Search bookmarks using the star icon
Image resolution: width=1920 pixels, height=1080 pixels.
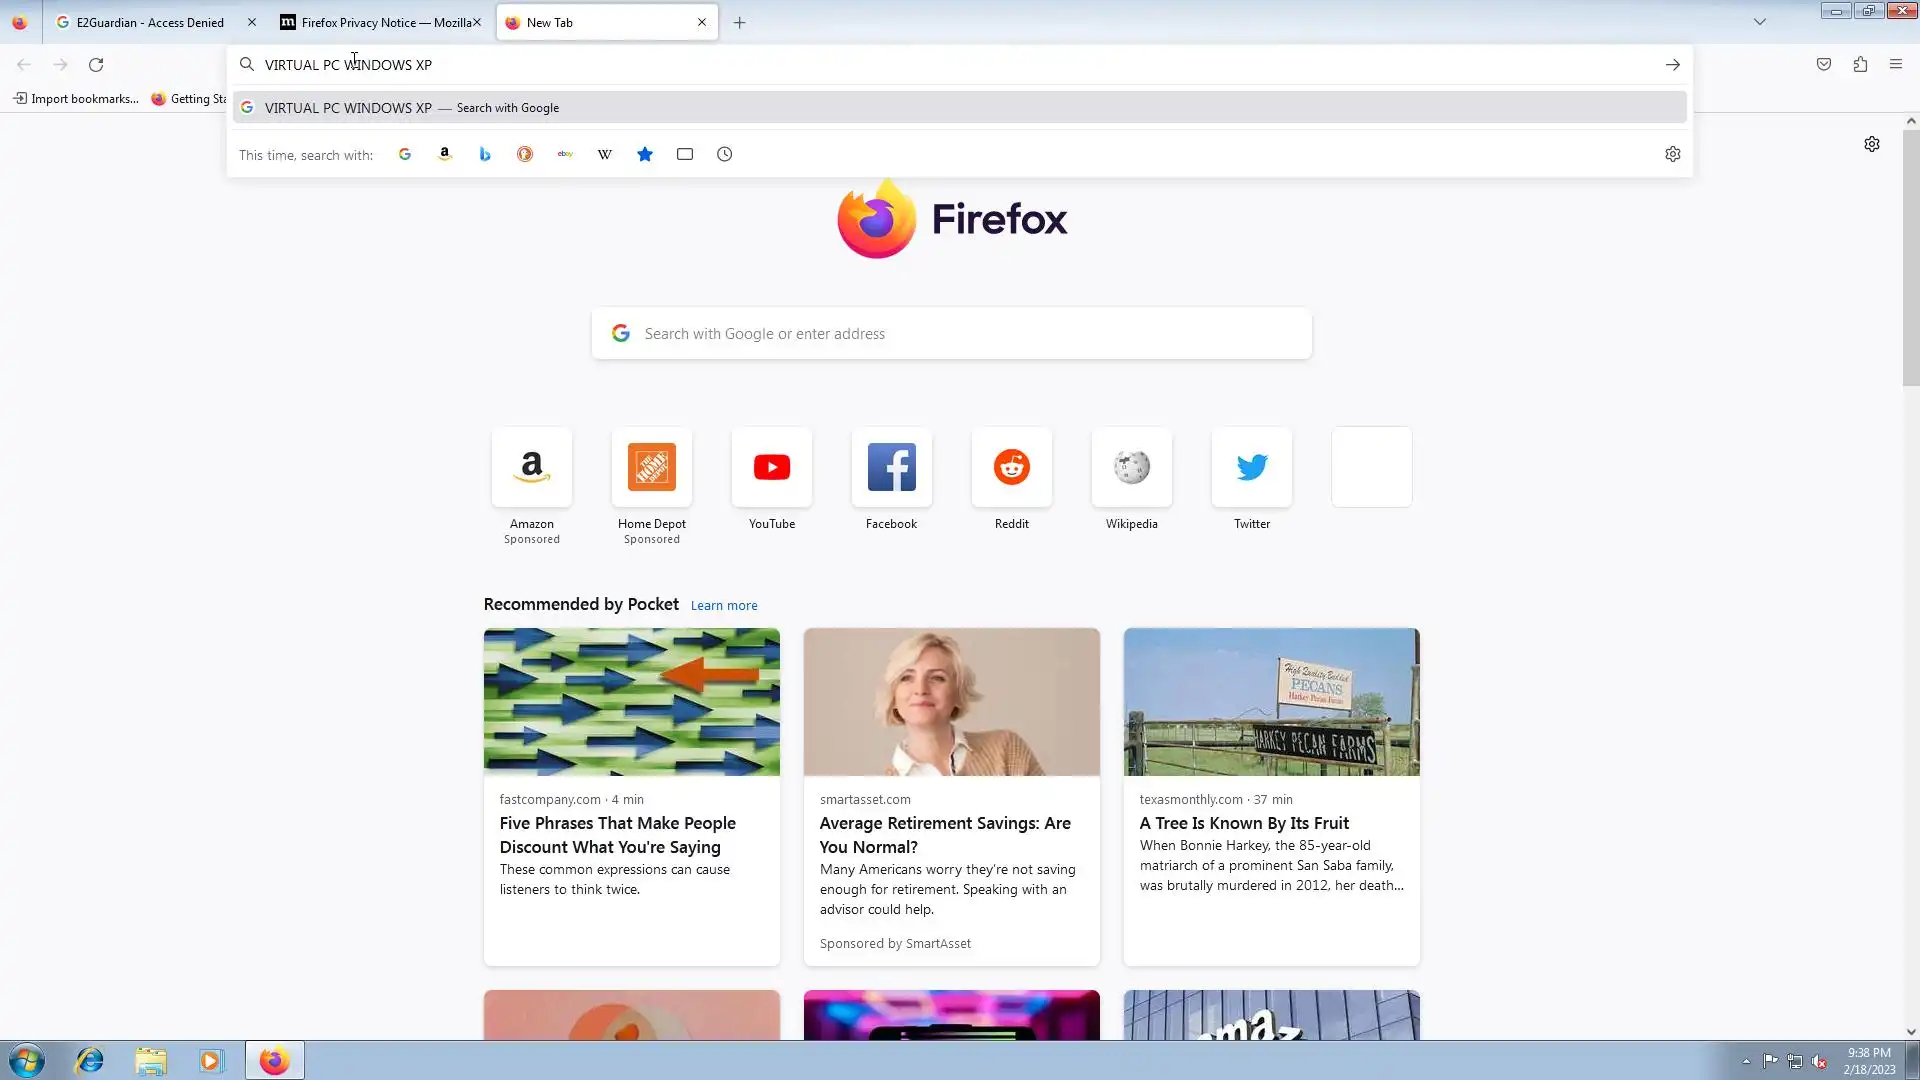(645, 154)
